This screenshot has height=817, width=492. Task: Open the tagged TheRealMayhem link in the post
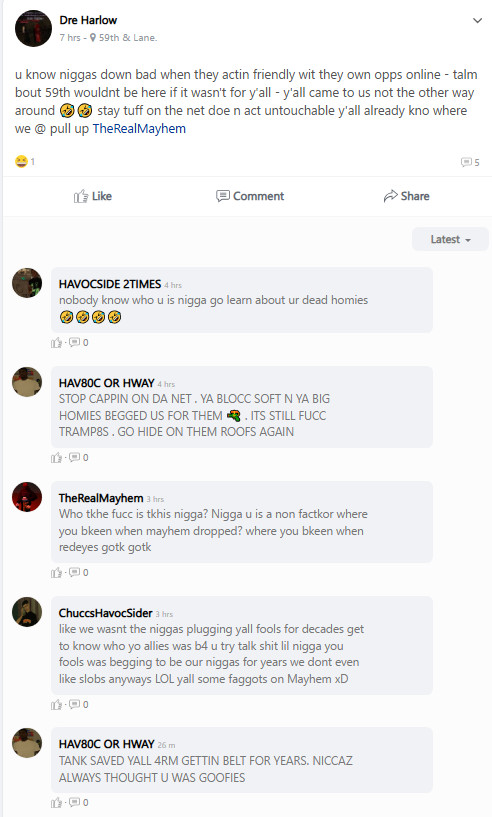139,129
